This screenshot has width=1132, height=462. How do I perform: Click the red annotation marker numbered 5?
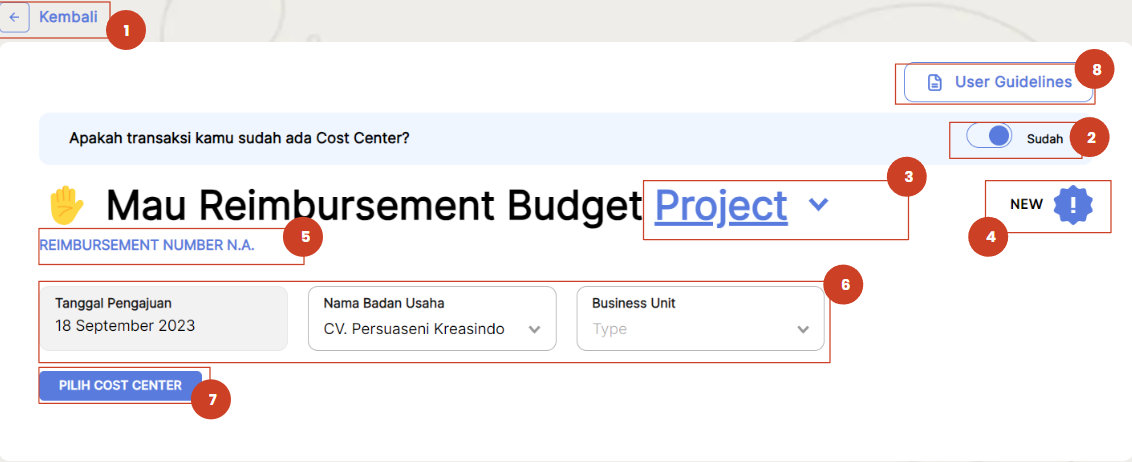[x=303, y=237]
